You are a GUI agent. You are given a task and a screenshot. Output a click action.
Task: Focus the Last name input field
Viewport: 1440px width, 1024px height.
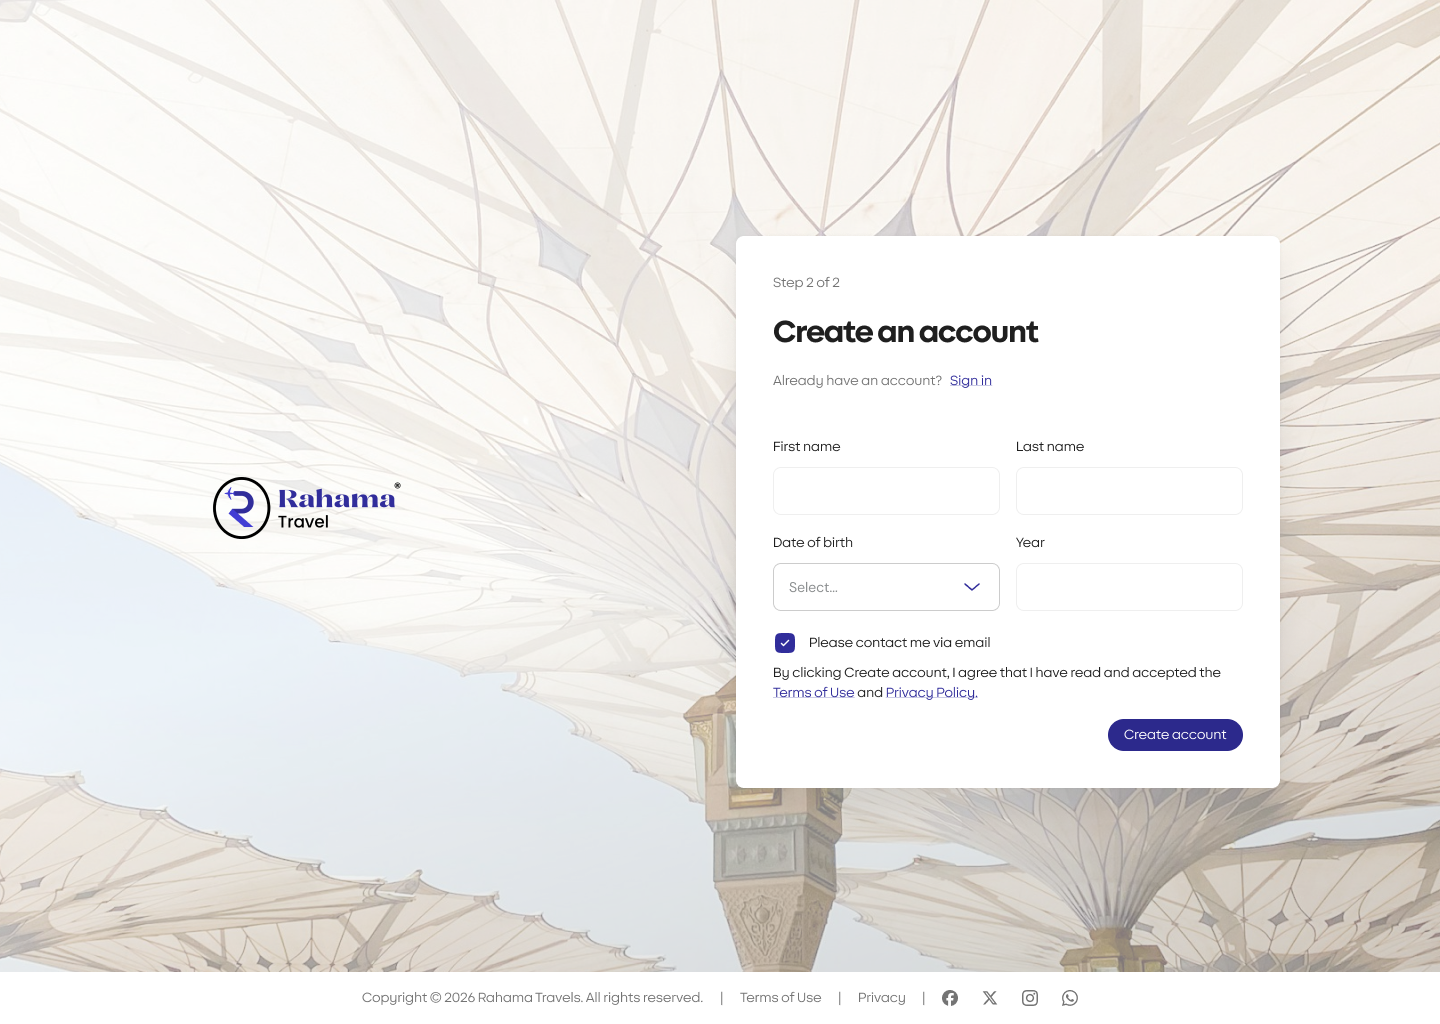[x=1129, y=491]
